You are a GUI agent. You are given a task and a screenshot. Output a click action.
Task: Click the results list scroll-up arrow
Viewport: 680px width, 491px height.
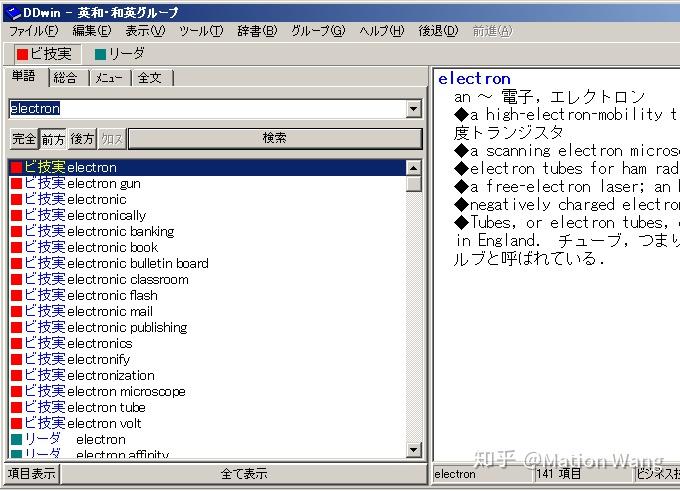(x=414, y=168)
